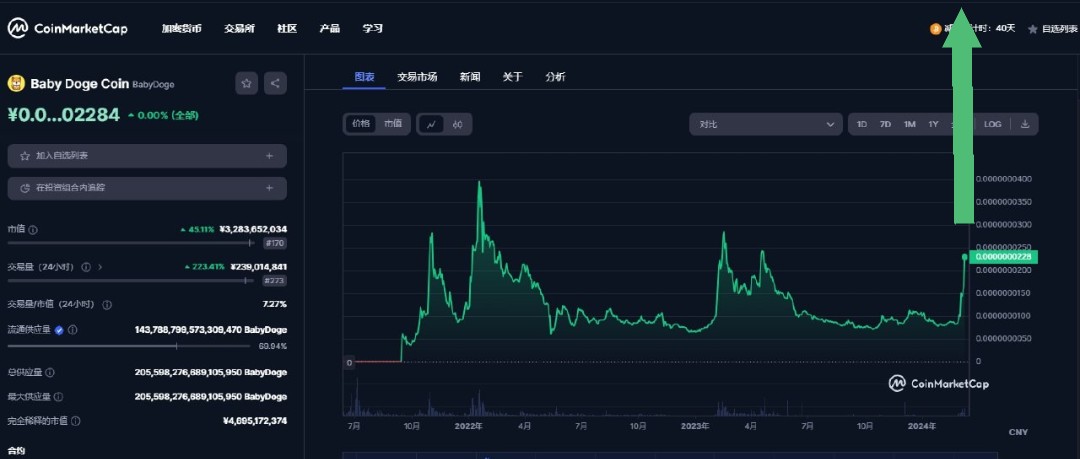This screenshot has width=1080, height=459.
Task: Set chart range to 7D
Action: tap(885, 124)
